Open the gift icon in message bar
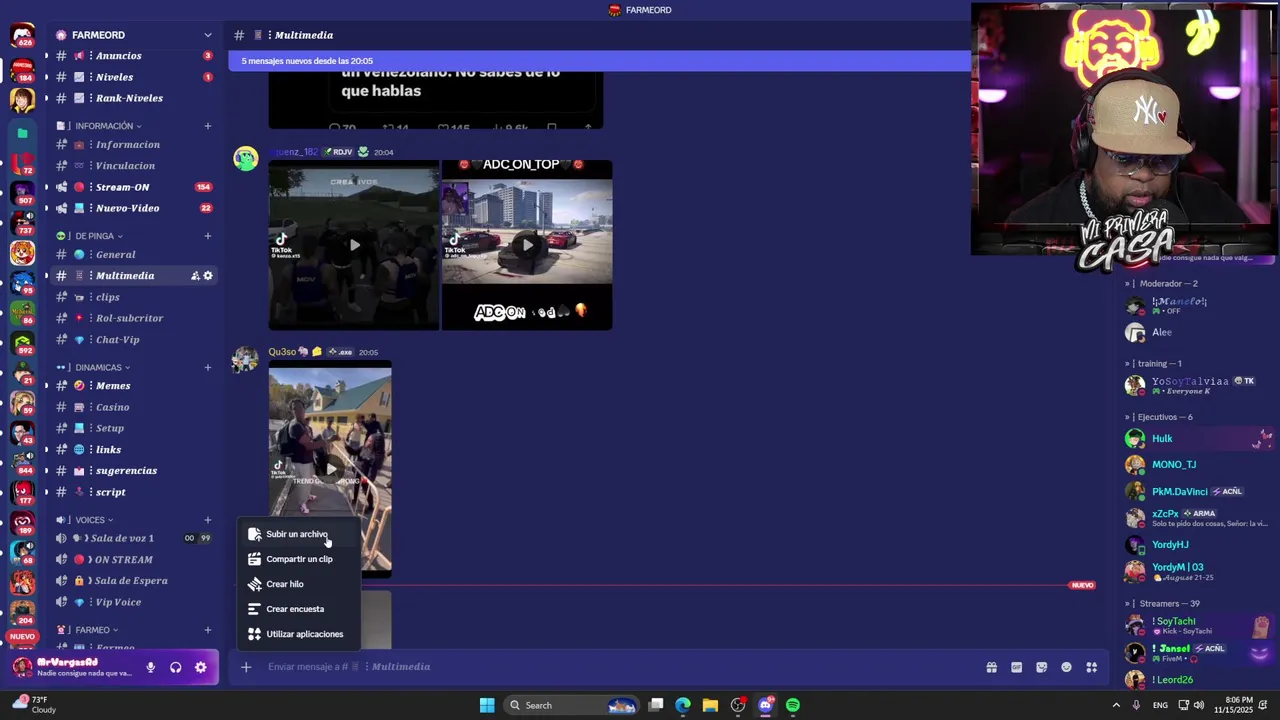 coord(991,668)
